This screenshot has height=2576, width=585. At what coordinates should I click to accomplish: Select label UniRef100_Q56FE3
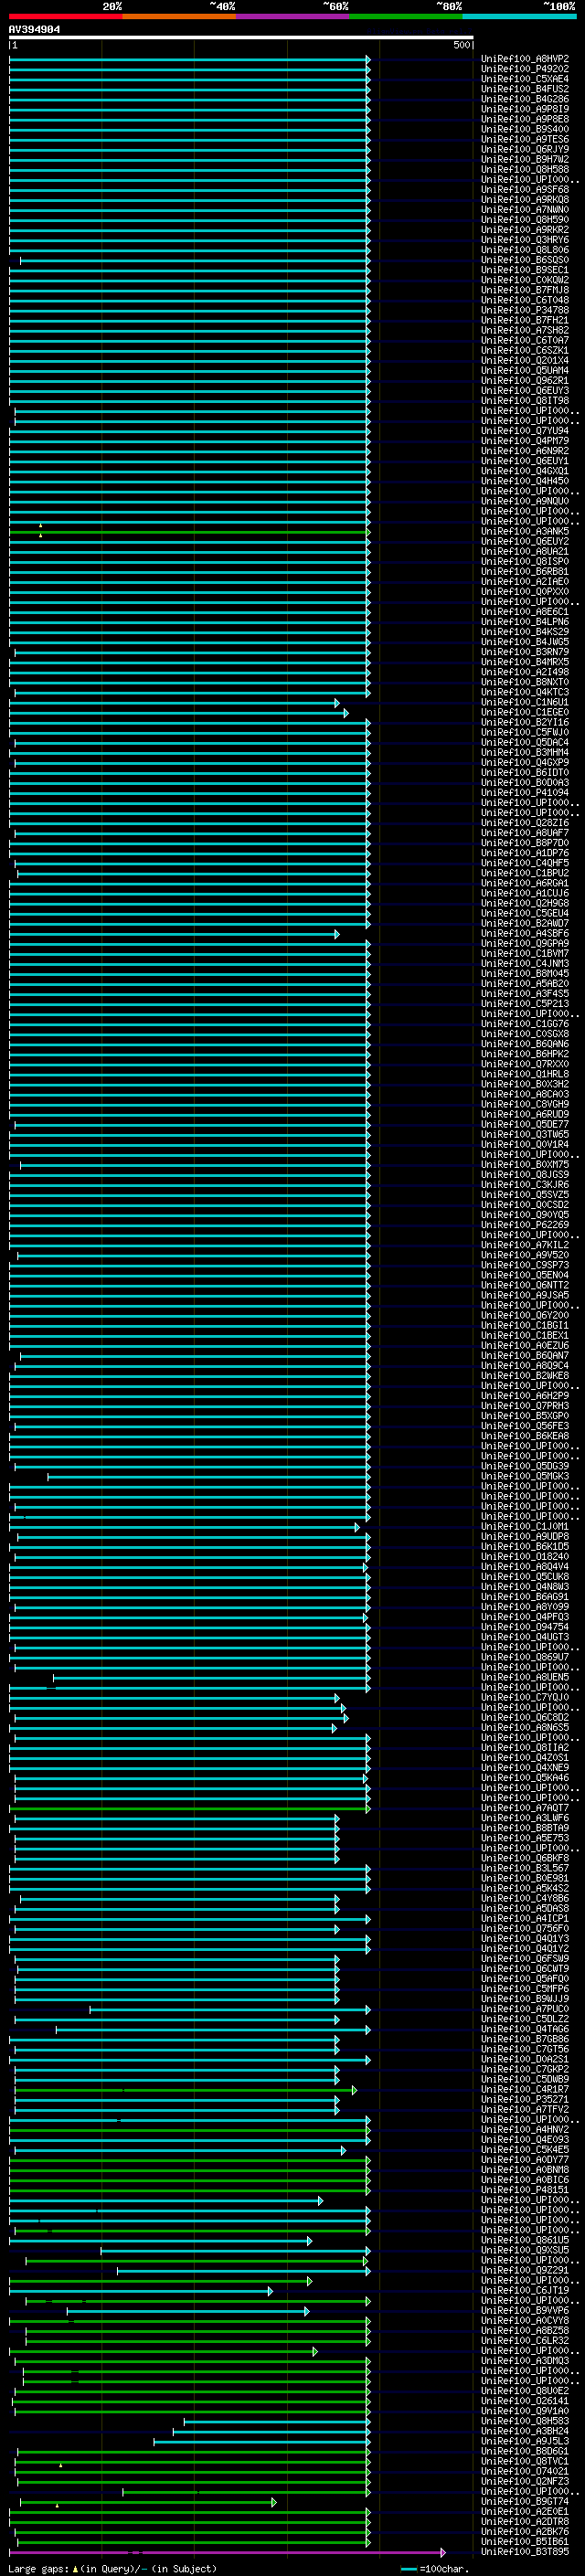[525, 1426]
